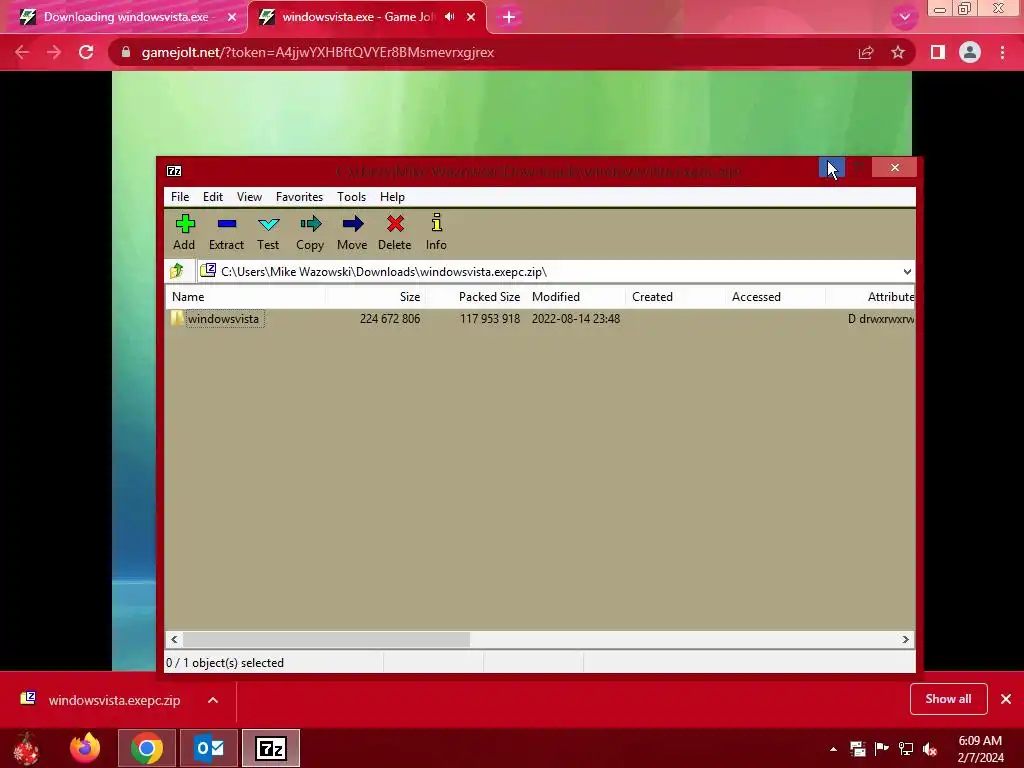
Task: Open the Edit menu in 7-Zip
Action: [x=213, y=197]
